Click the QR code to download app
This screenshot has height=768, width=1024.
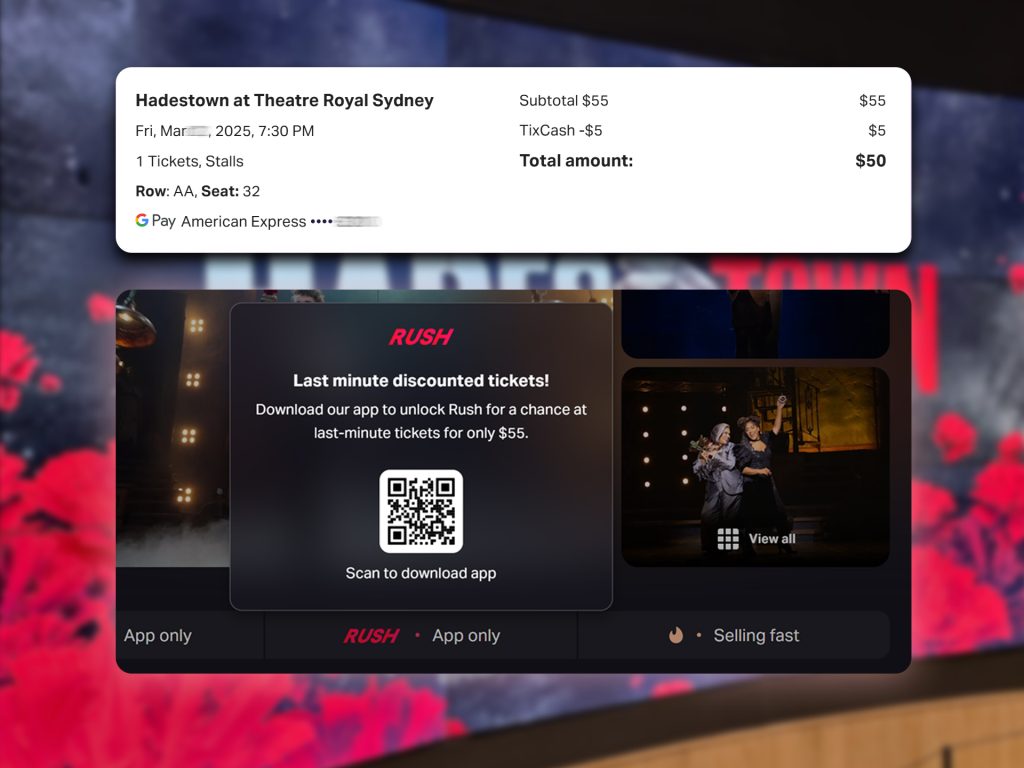click(x=421, y=511)
